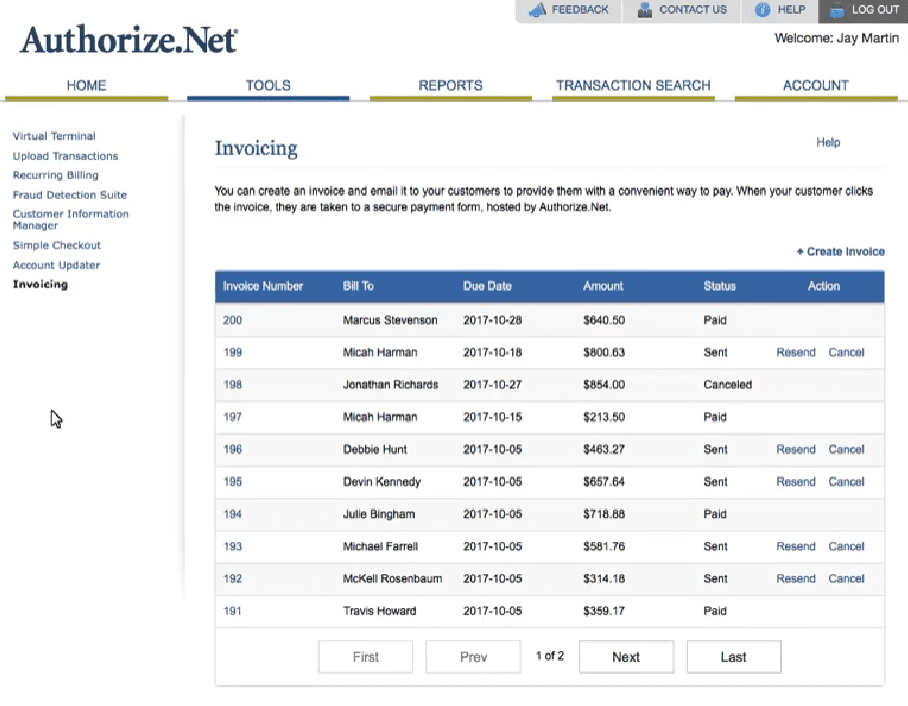Click the Help link beside Invoicing heading

828,142
